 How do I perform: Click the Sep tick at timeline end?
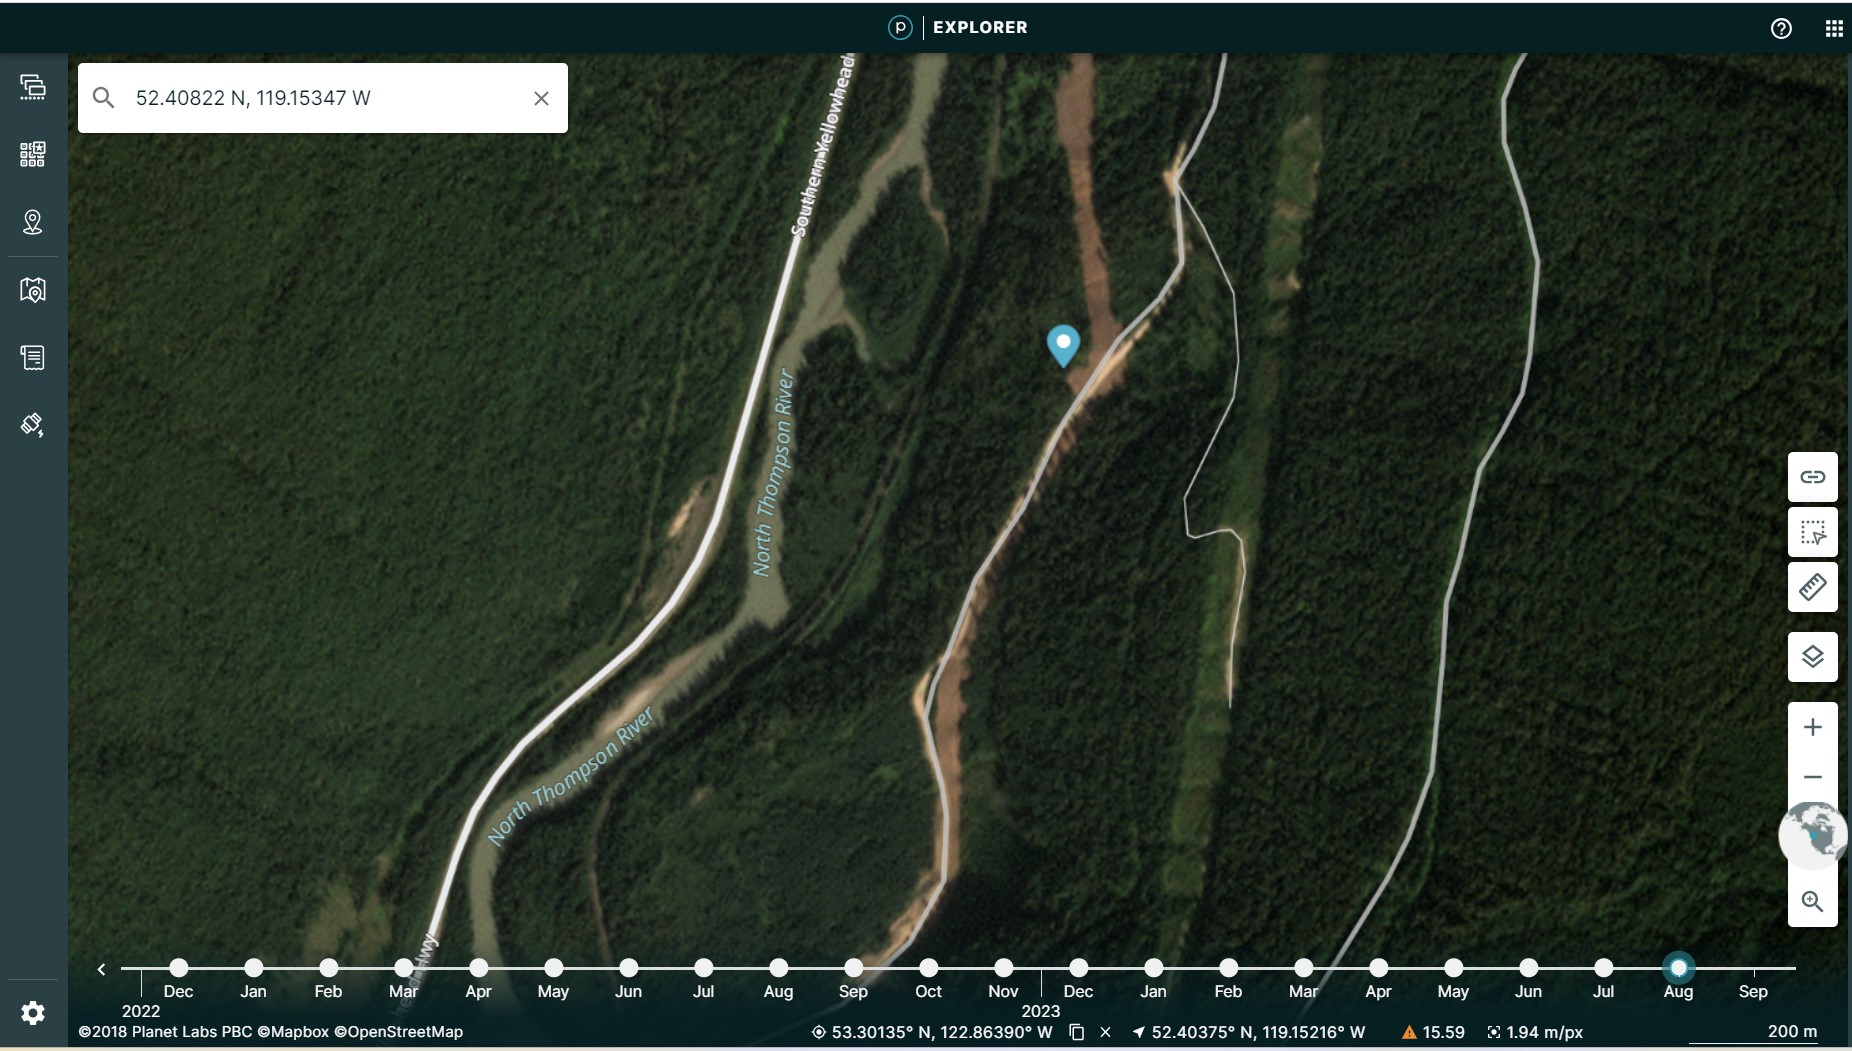pos(1753,975)
